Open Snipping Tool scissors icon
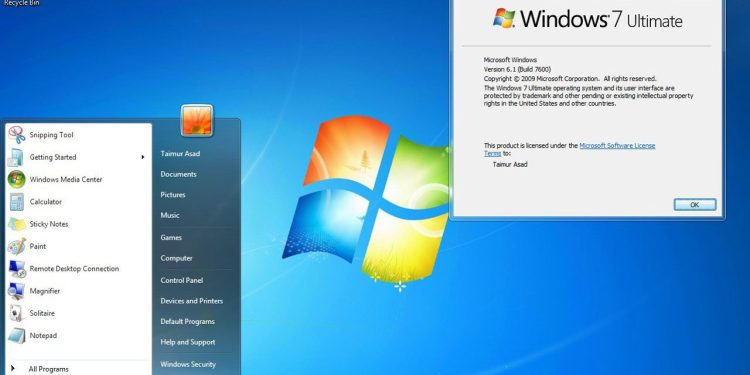The image size is (750, 375). (x=17, y=135)
